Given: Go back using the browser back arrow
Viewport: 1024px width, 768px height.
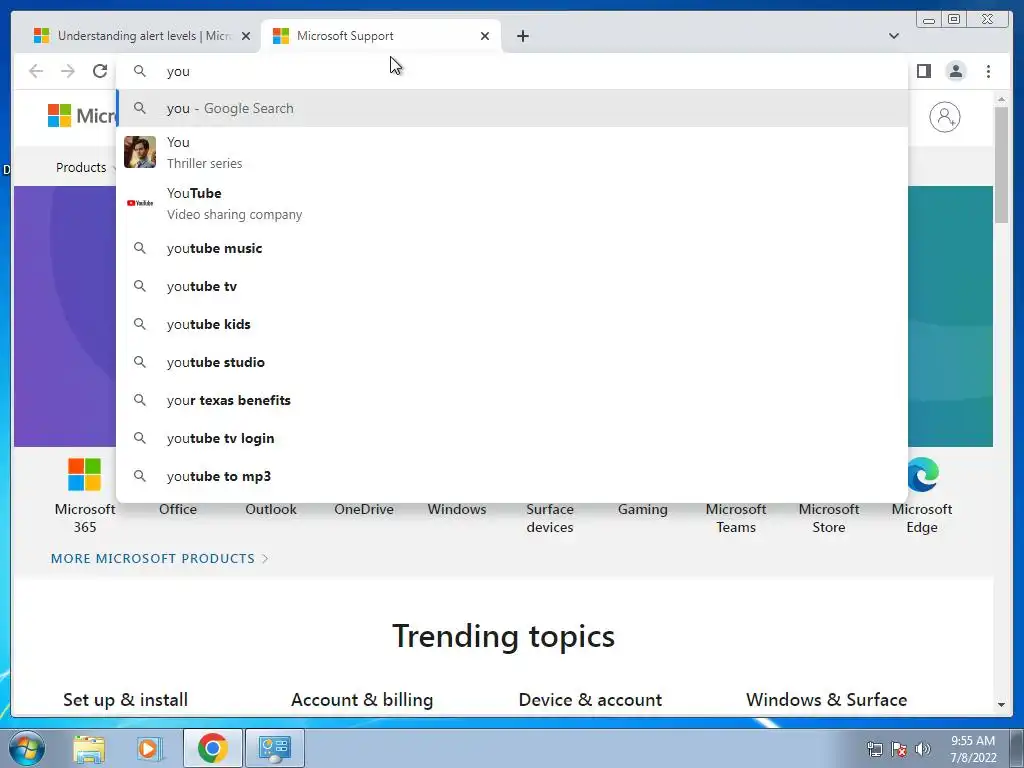Looking at the screenshot, I should click(36, 71).
